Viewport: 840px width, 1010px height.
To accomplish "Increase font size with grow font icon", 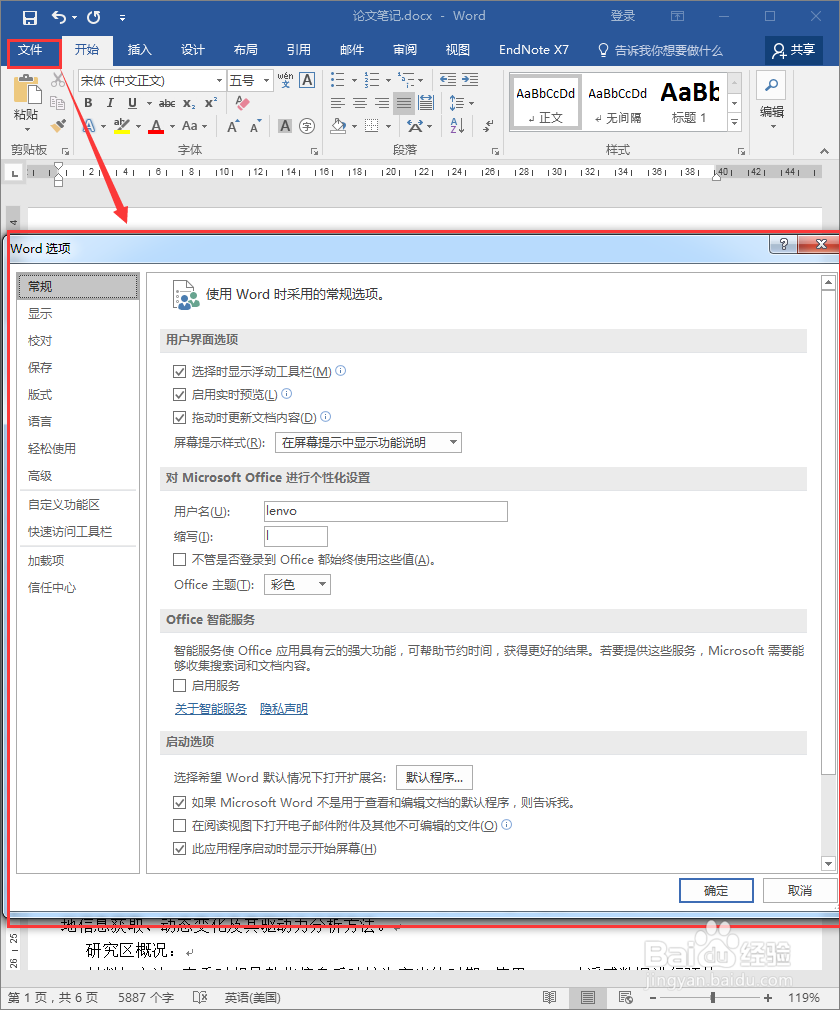I will click(233, 126).
